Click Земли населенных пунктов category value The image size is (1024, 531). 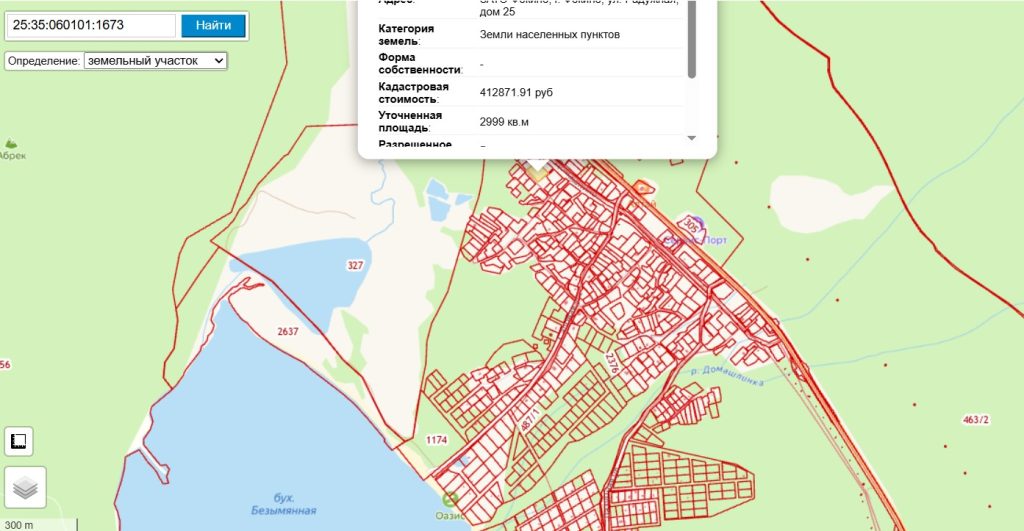(x=550, y=35)
